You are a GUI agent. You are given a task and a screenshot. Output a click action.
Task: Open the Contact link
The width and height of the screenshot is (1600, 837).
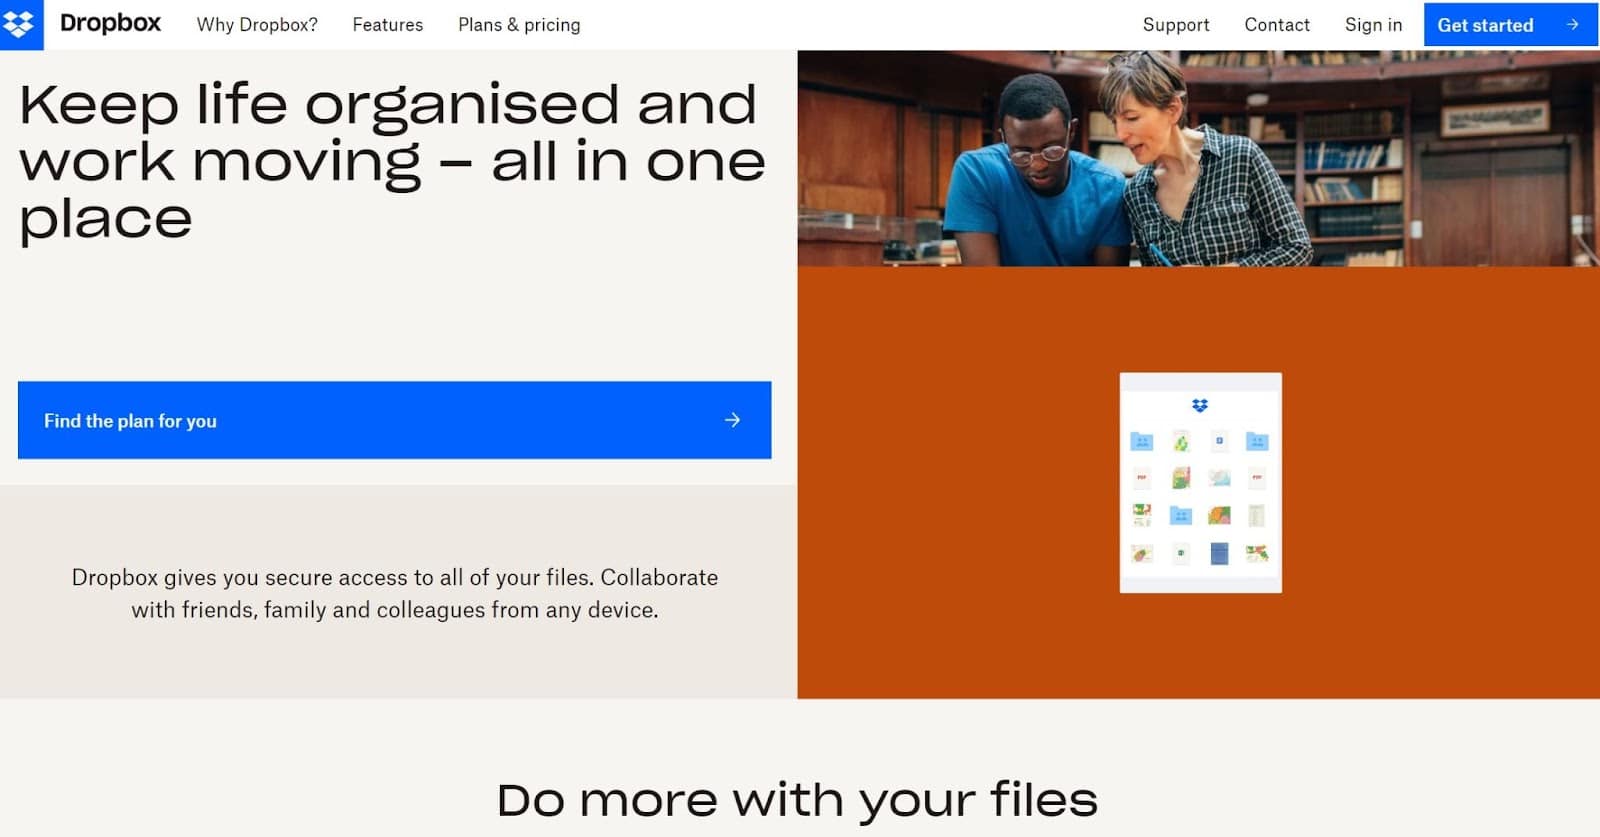(1277, 25)
